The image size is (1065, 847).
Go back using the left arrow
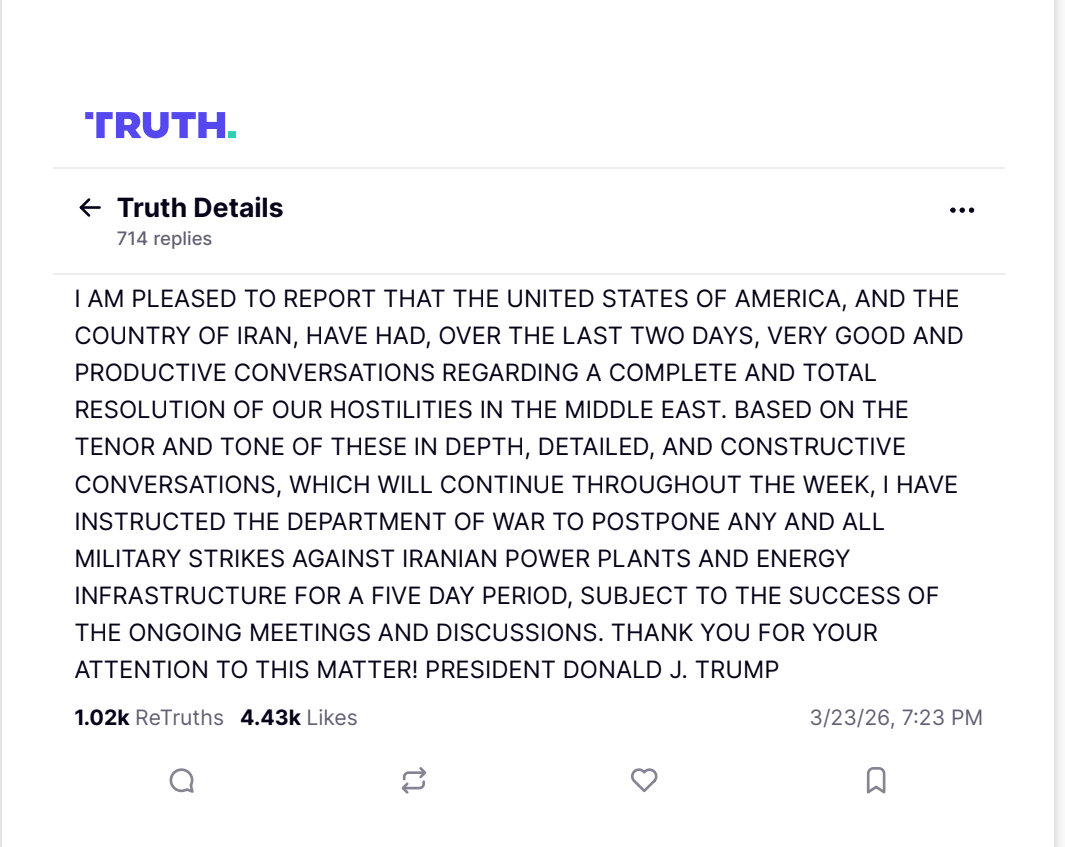click(x=90, y=208)
